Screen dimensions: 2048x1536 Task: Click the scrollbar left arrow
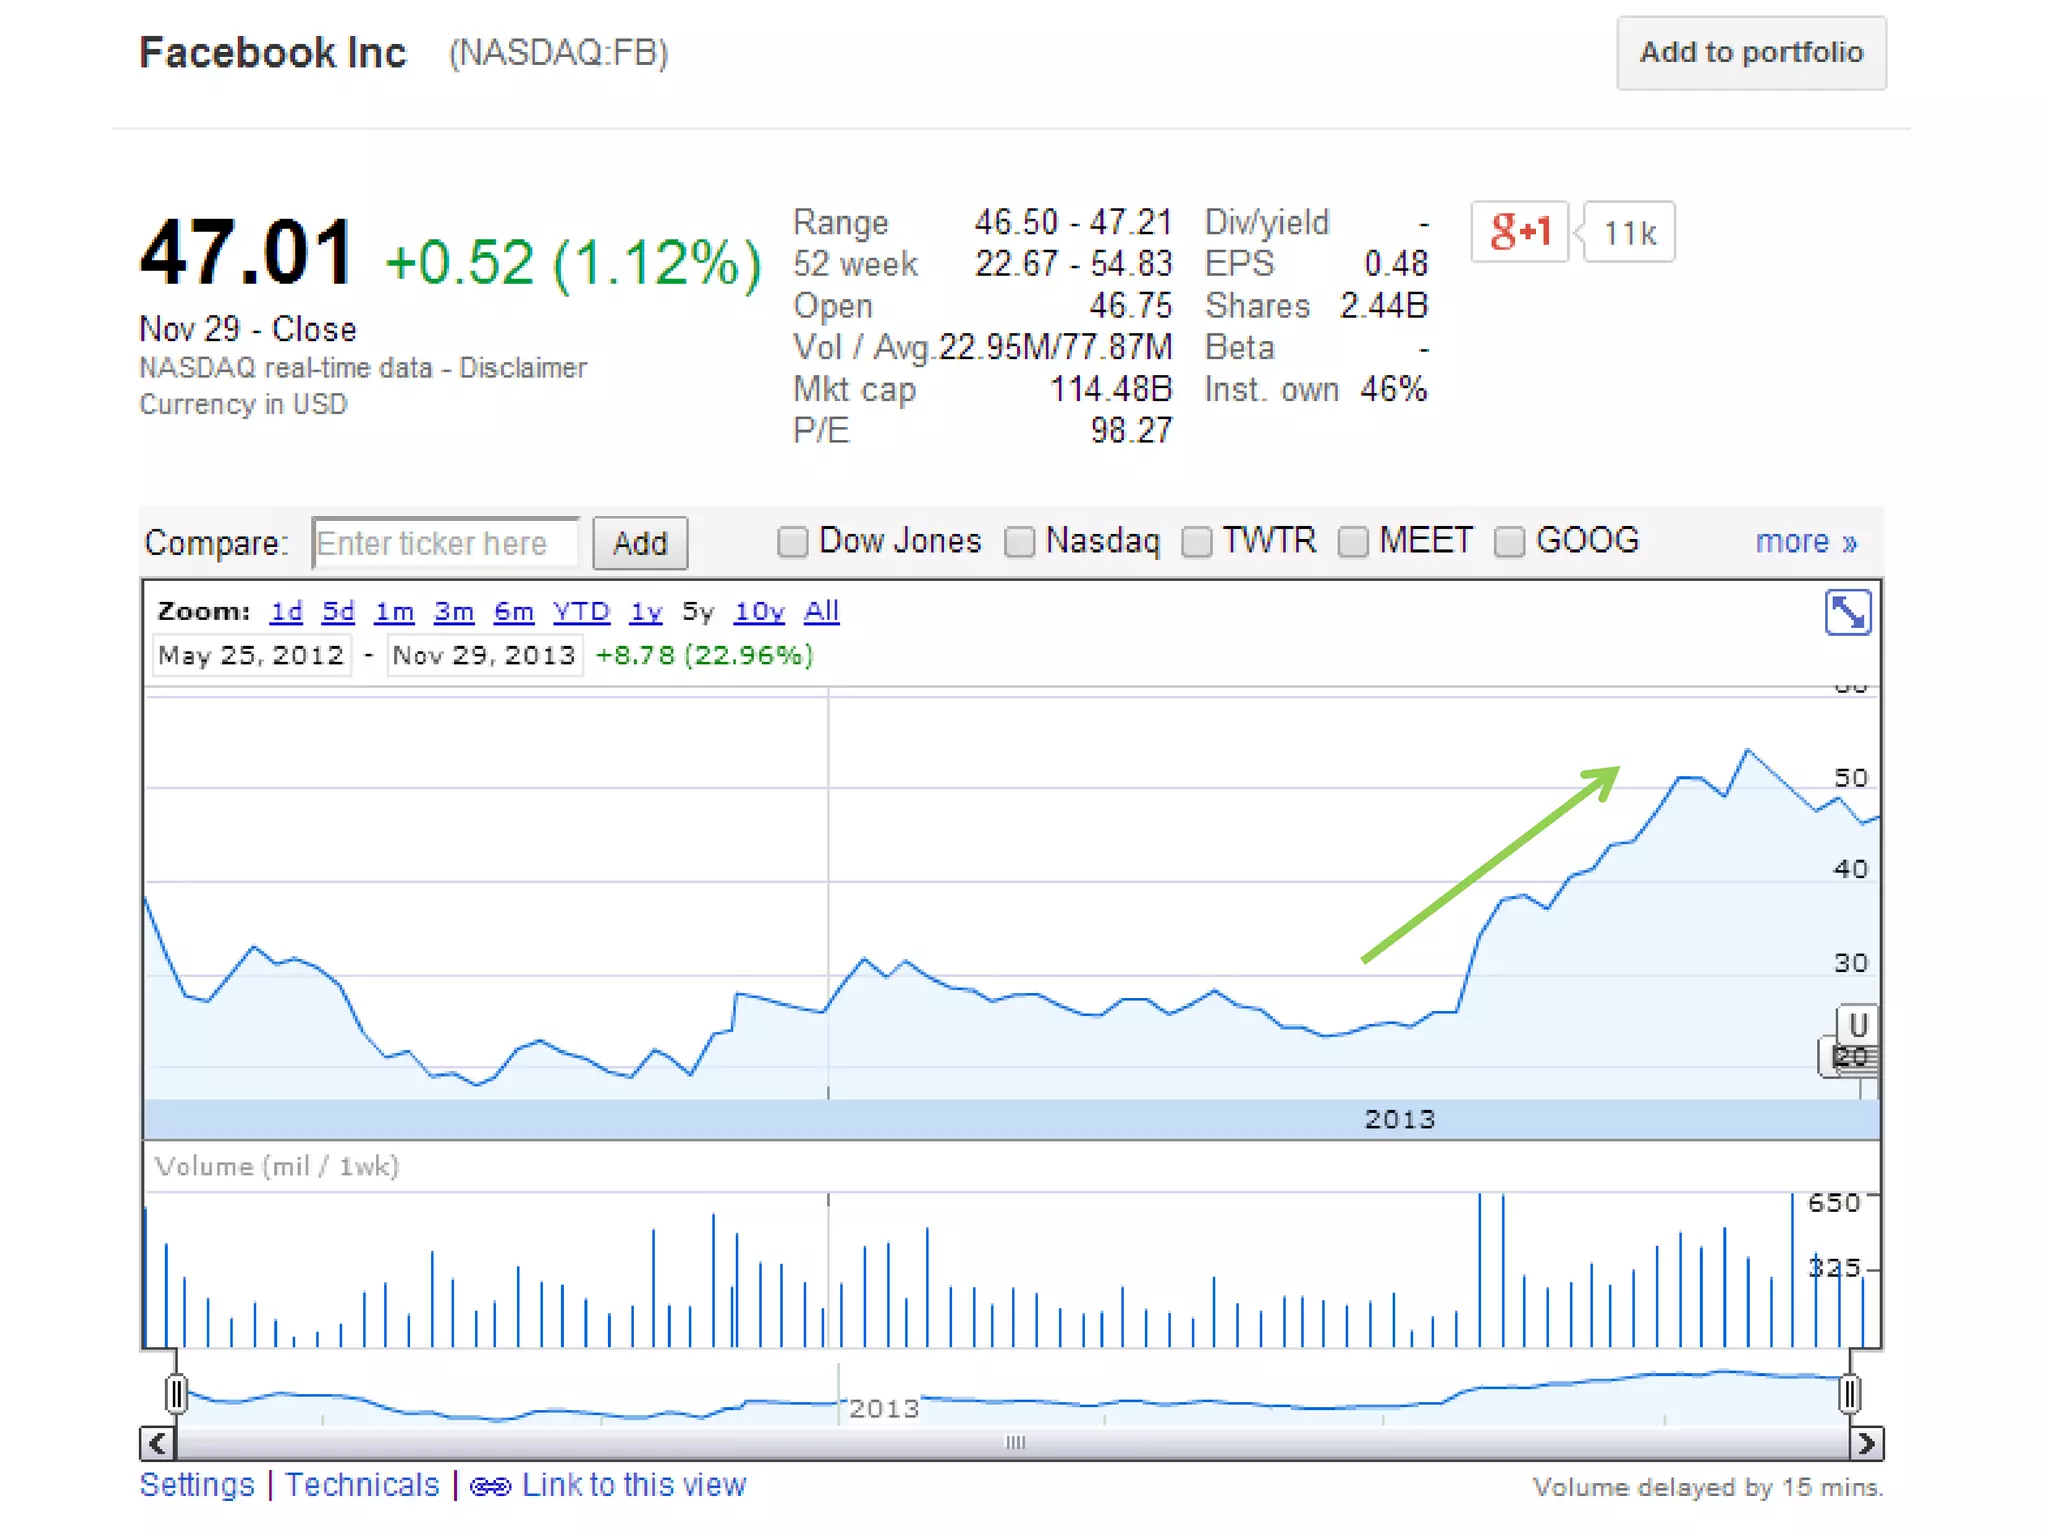[x=157, y=1443]
